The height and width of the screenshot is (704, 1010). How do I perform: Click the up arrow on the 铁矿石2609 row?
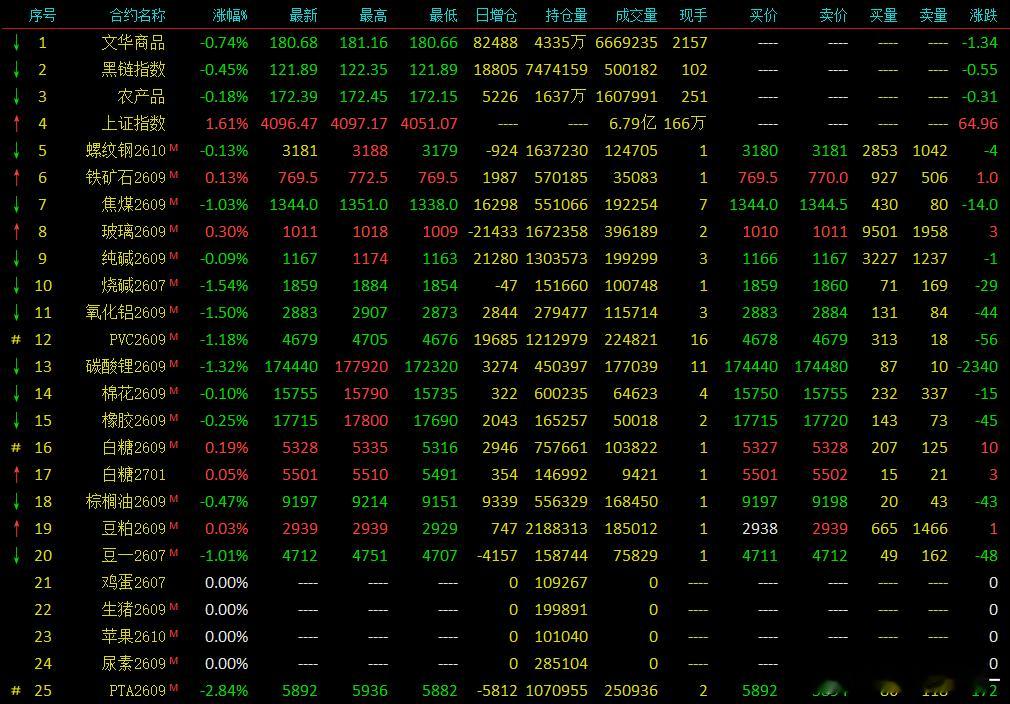[16, 178]
